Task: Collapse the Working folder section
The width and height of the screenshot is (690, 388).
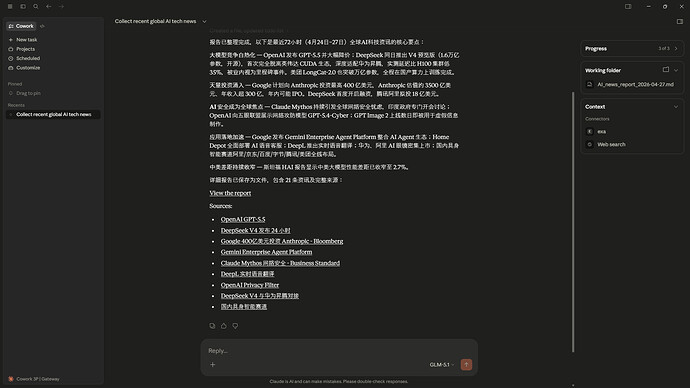Action: pyautogui.click(x=676, y=70)
